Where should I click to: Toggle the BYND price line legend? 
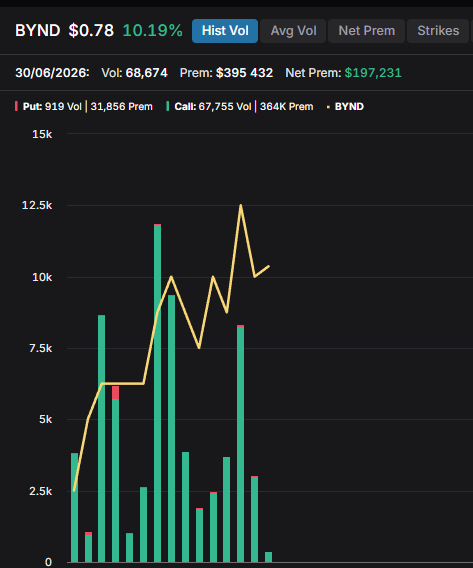(x=346, y=106)
